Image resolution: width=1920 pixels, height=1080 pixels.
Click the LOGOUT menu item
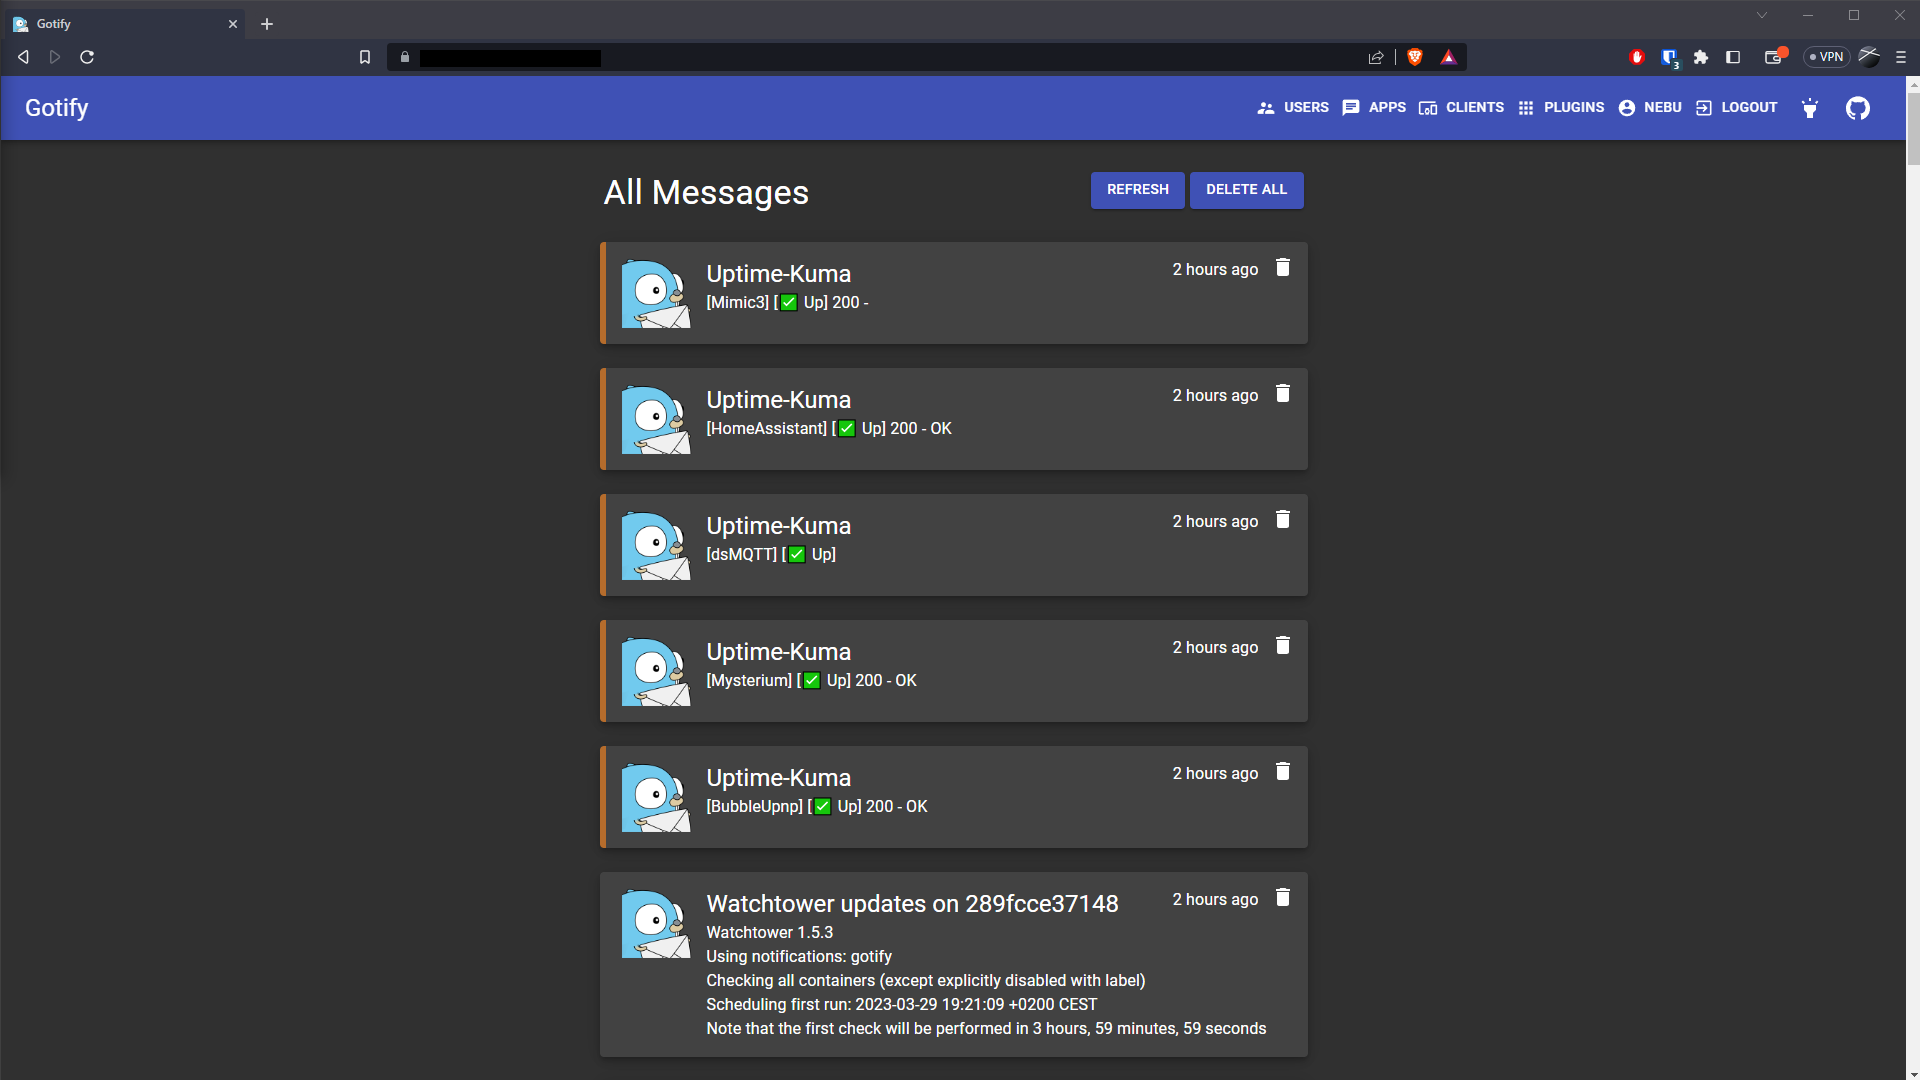pyautogui.click(x=1736, y=107)
